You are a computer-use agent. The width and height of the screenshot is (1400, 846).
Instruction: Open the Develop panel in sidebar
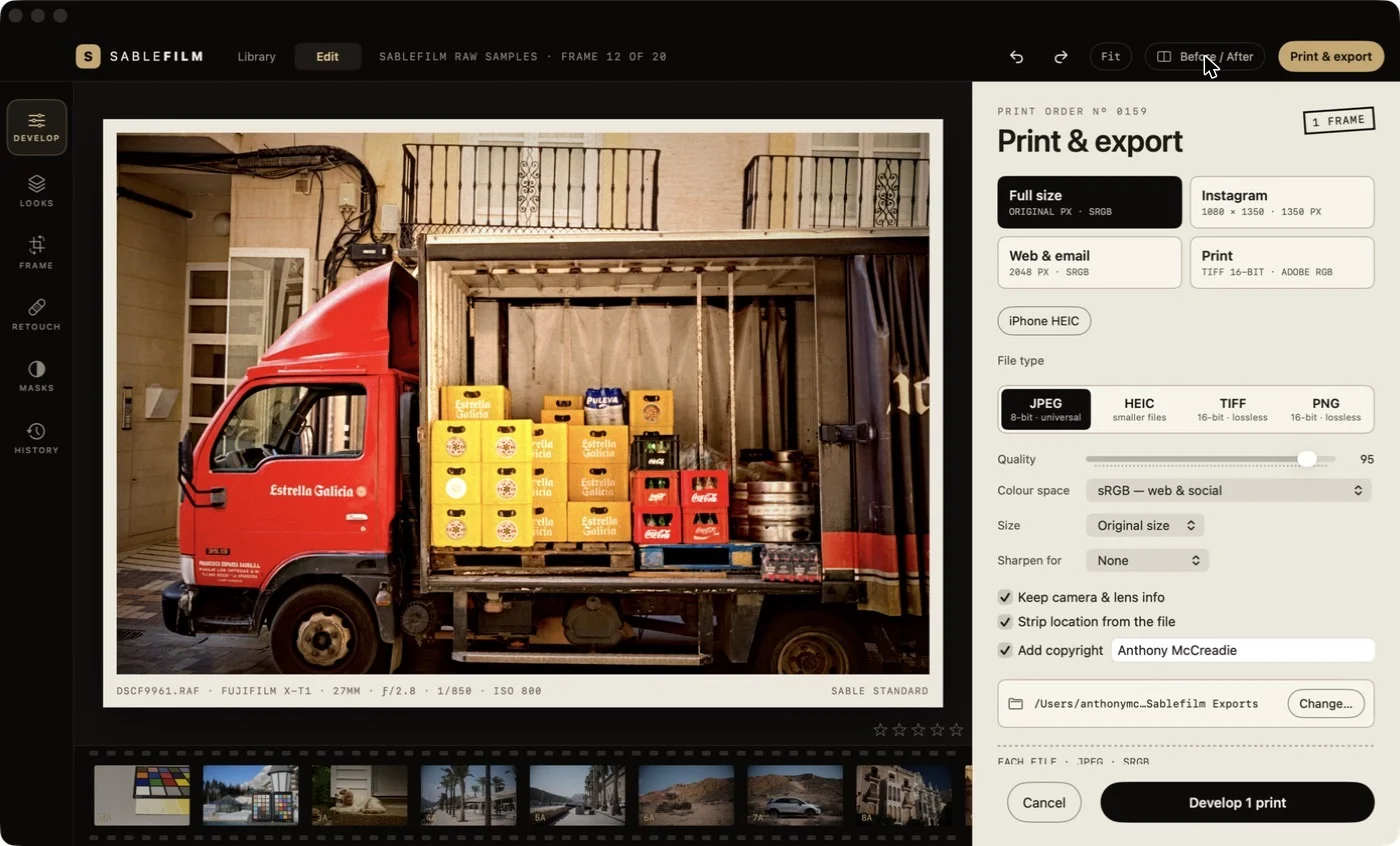click(x=37, y=127)
